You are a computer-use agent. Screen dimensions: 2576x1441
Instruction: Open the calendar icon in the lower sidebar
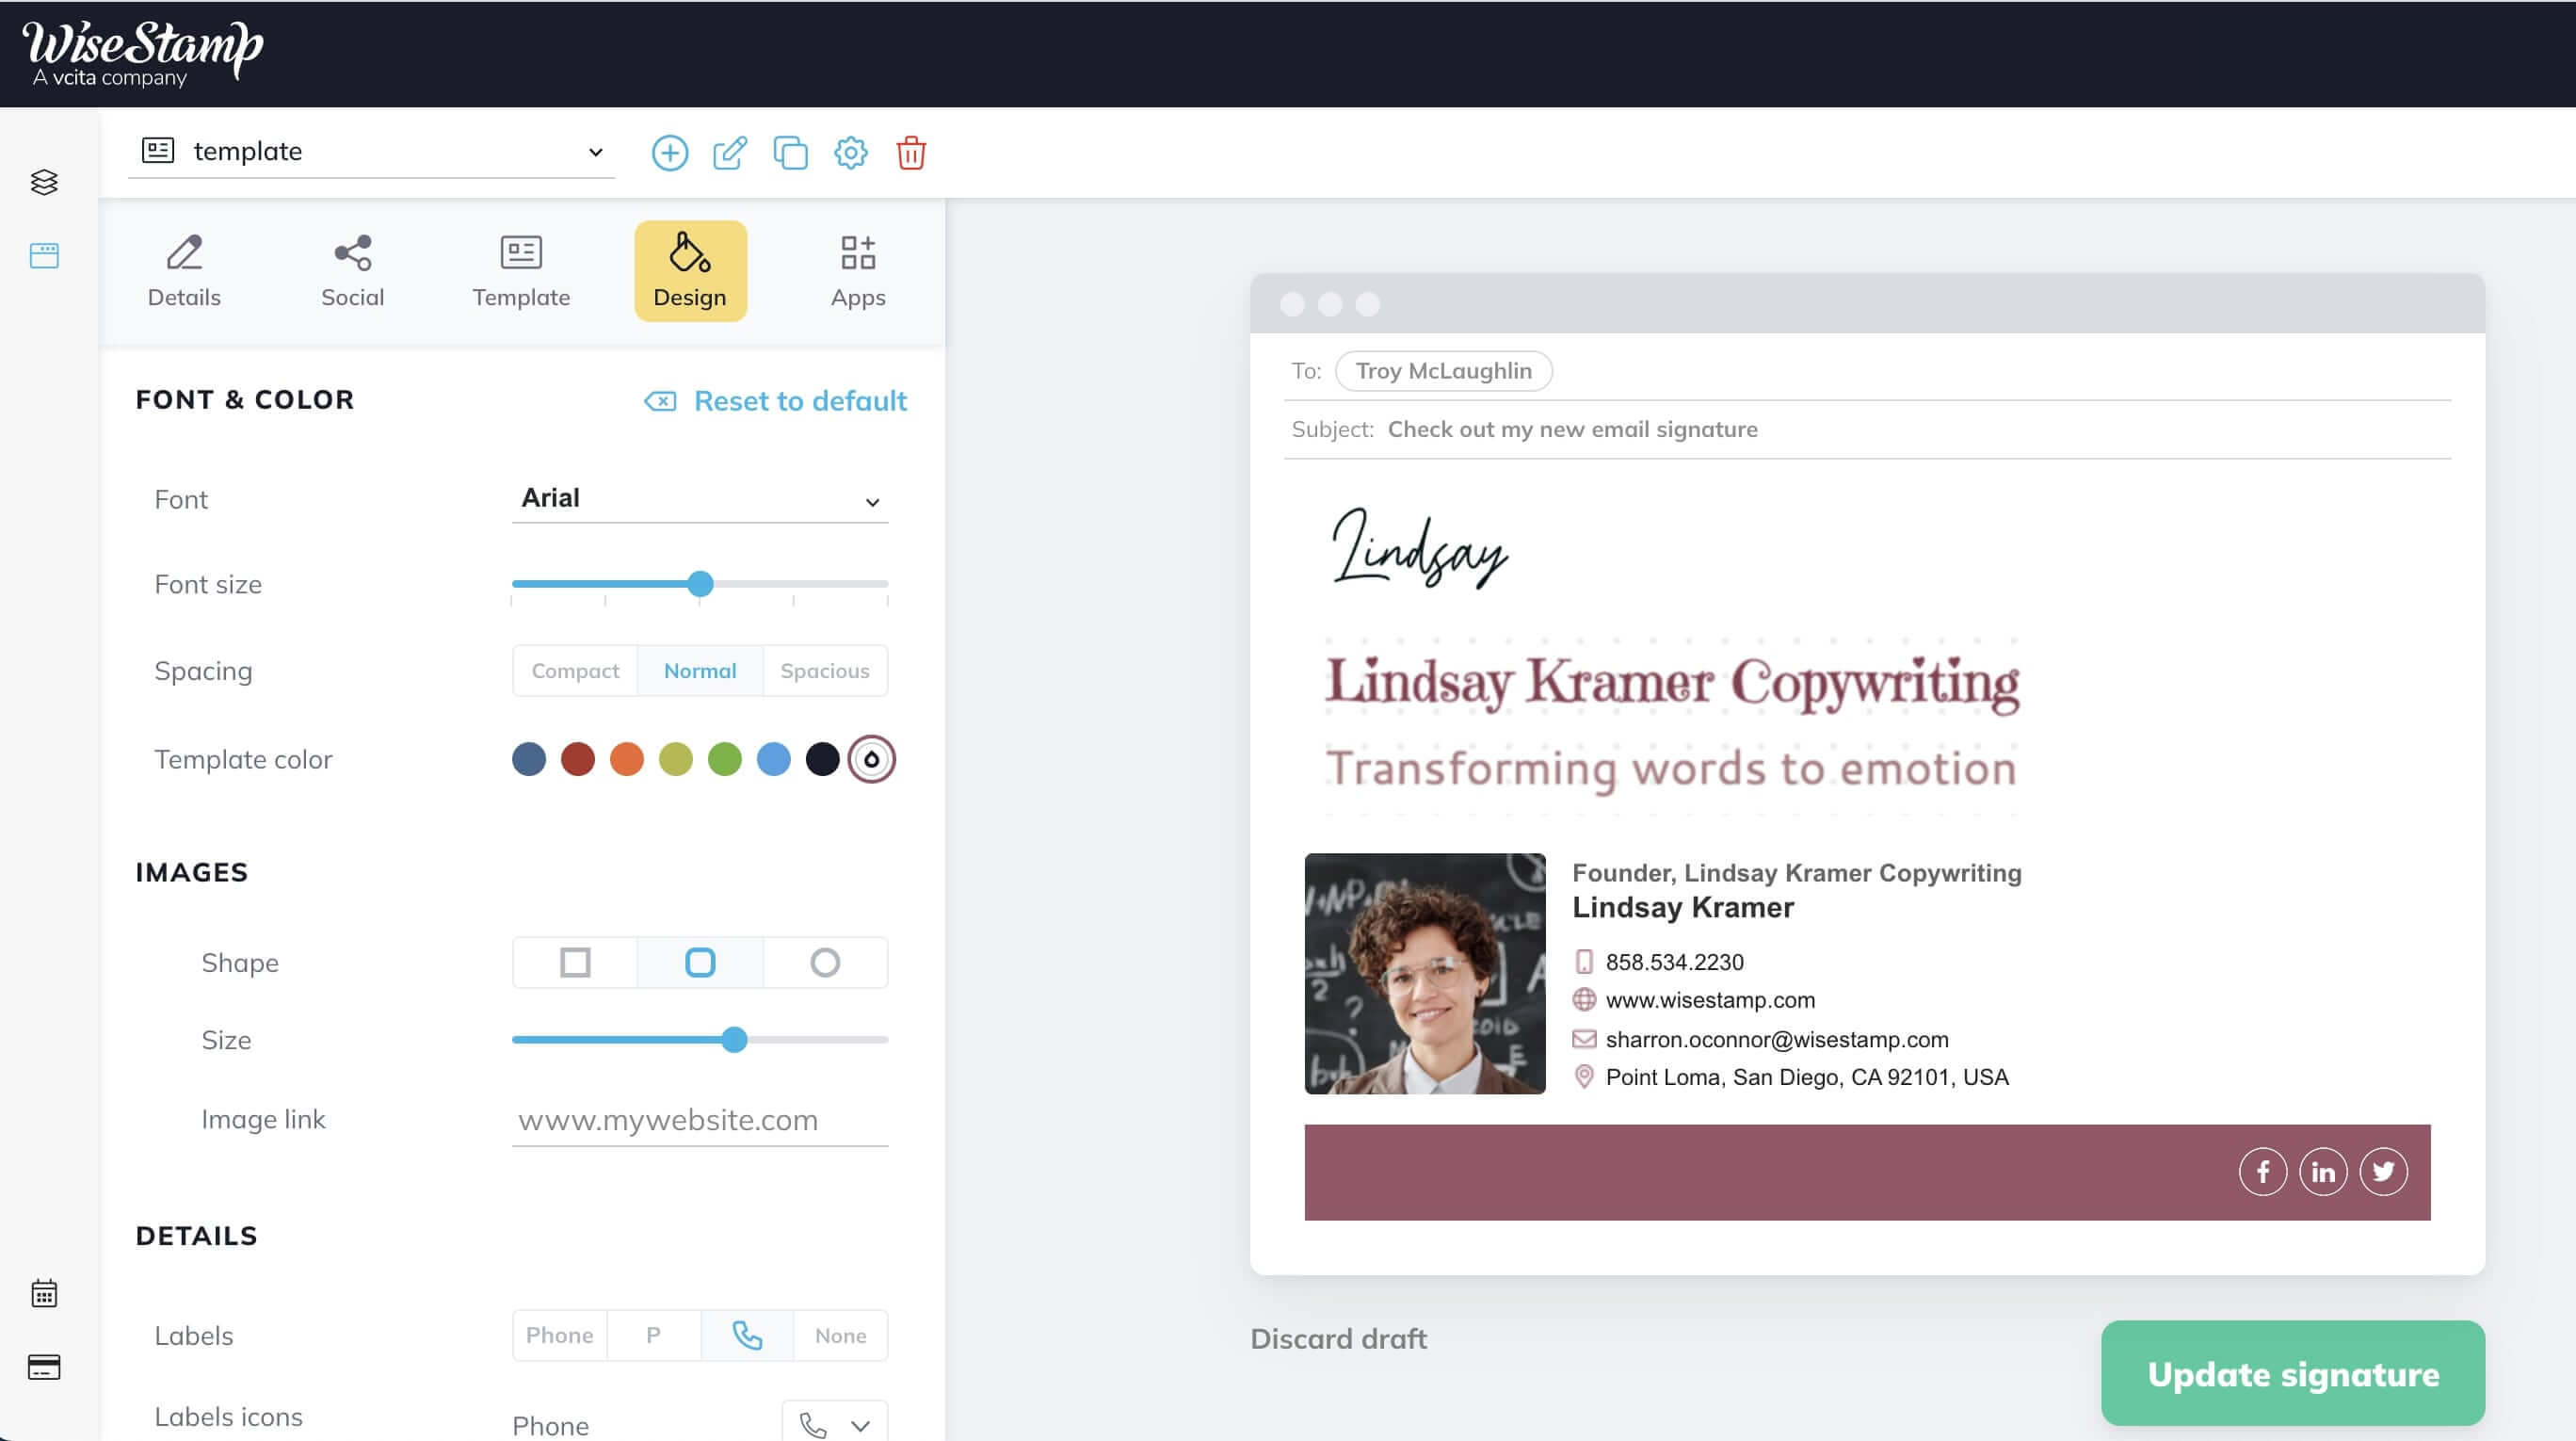point(44,1292)
